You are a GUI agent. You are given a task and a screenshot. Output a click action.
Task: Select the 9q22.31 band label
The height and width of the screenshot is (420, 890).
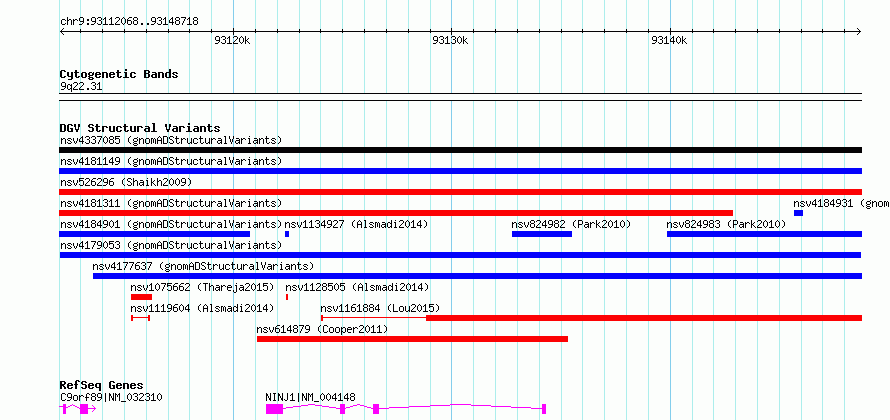click(81, 86)
